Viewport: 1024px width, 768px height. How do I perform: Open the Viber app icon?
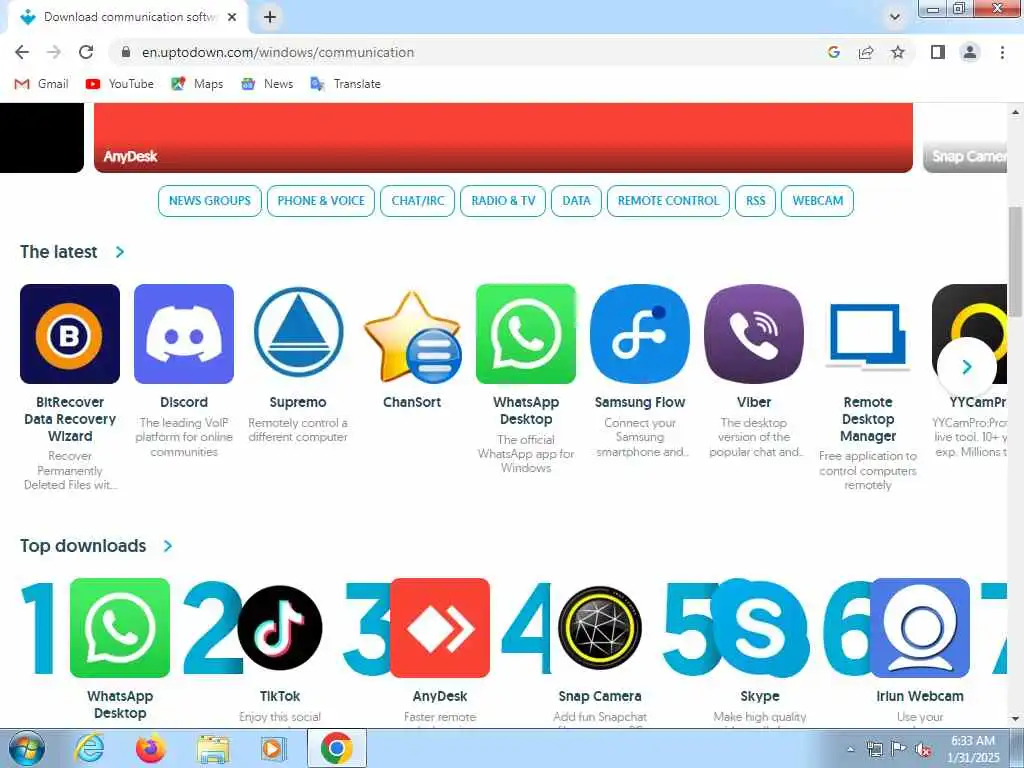[754, 334]
